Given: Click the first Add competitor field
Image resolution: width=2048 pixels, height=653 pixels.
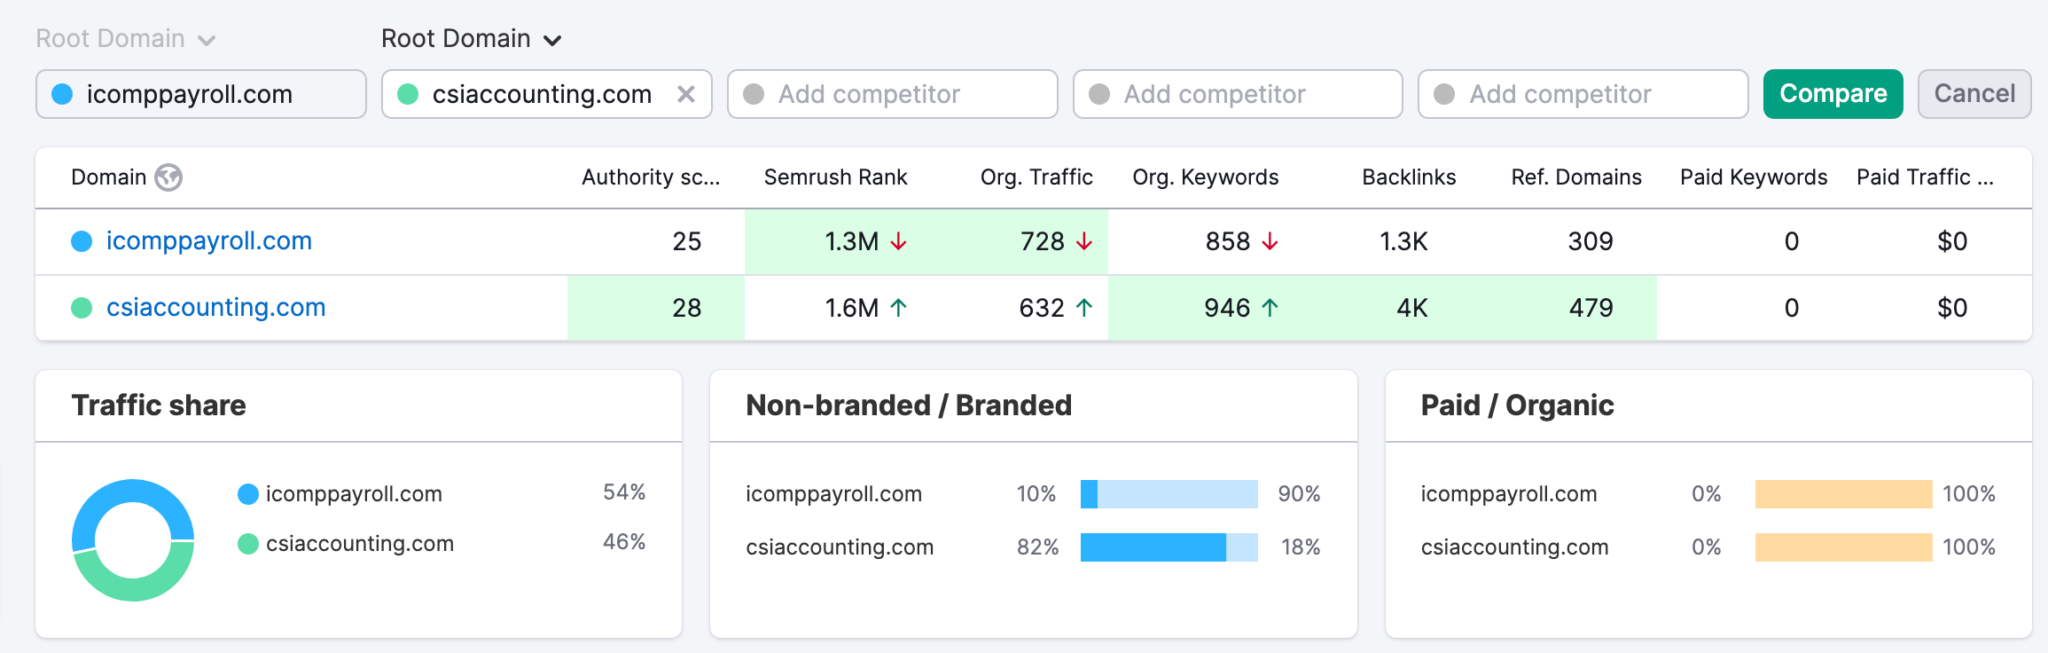Looking at the screenshot, I should coord(892,94).
